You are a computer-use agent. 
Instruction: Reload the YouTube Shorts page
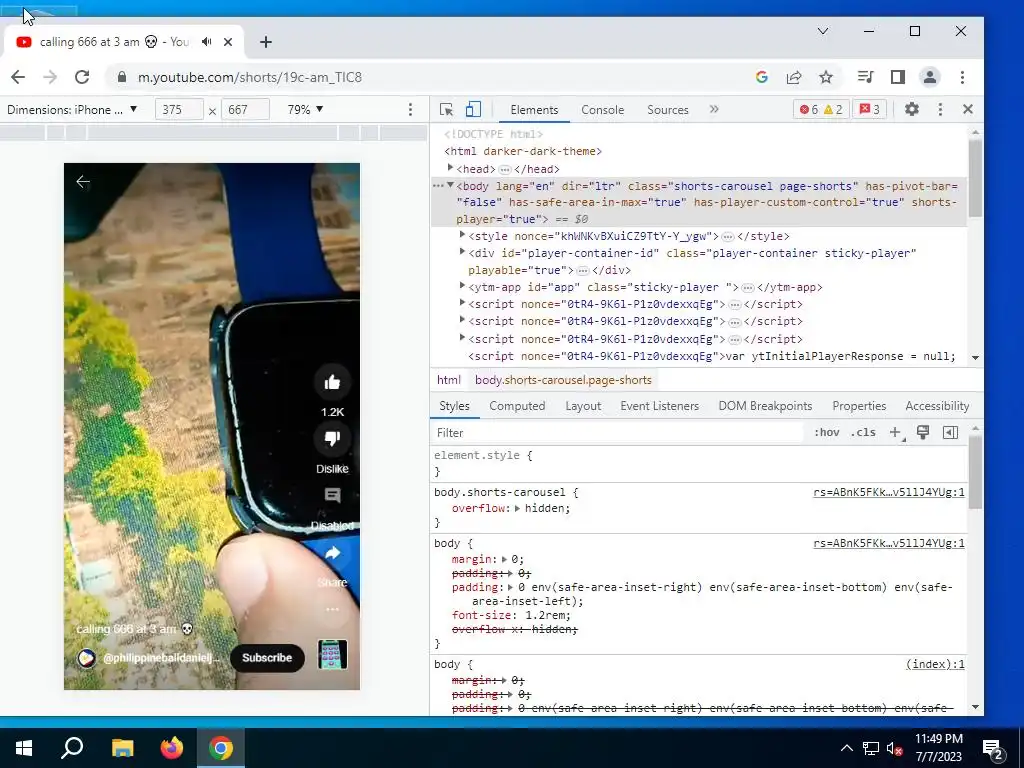click(82, 77)
